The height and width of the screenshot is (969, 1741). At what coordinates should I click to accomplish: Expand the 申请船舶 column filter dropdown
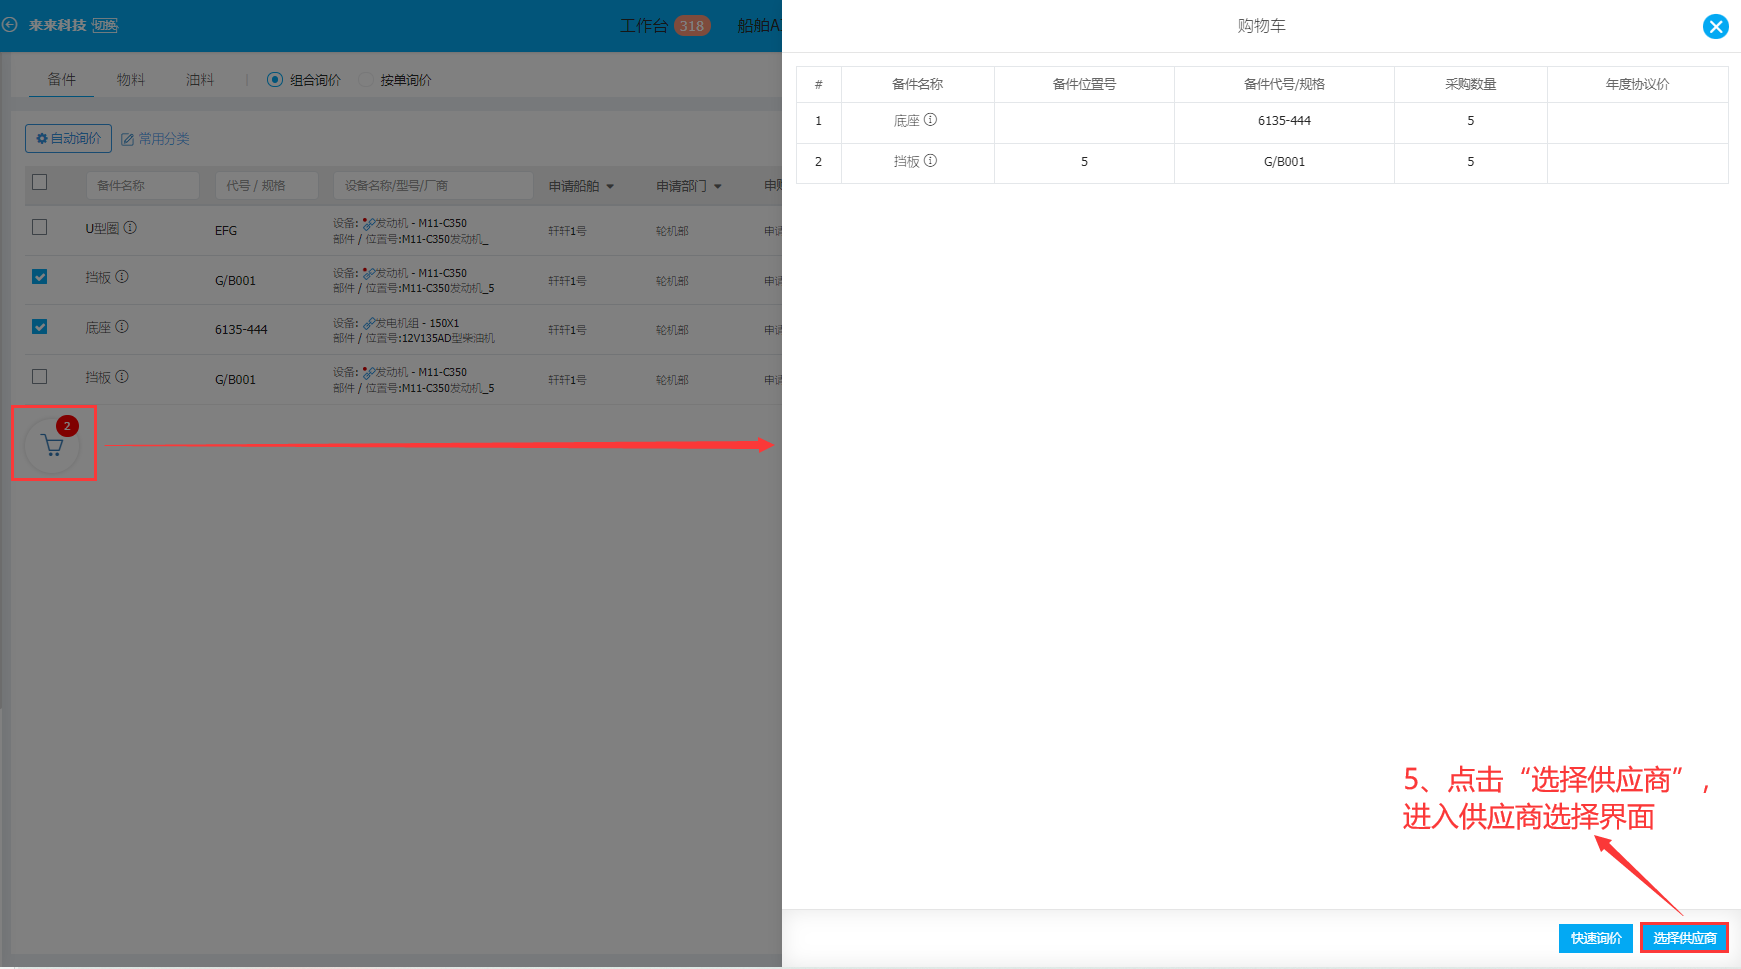click(610, 187)
